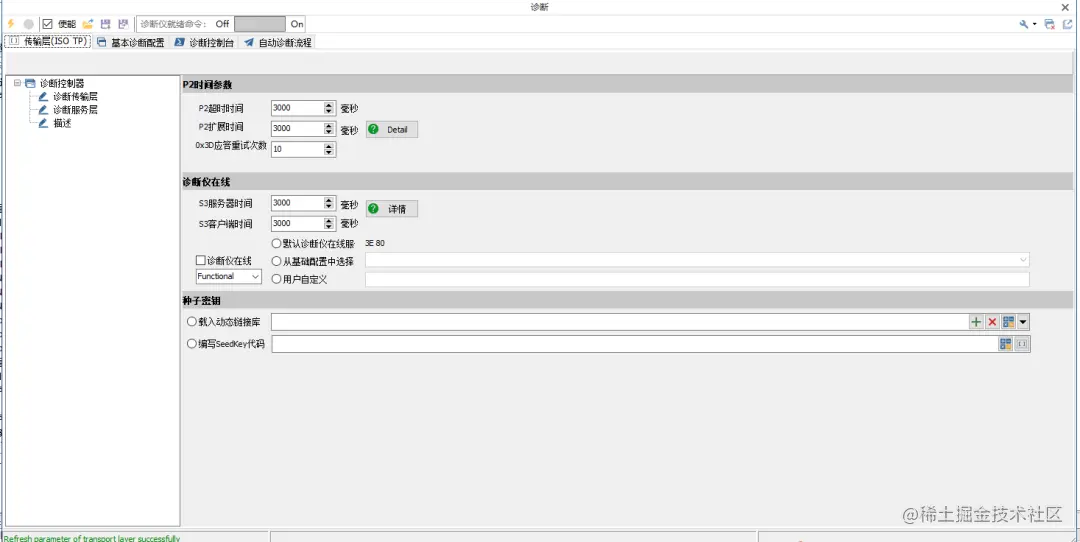Decrease the S3客户端时间 spinner value
The height and width of the screenshot is (542, 1080).
point(329,227)
